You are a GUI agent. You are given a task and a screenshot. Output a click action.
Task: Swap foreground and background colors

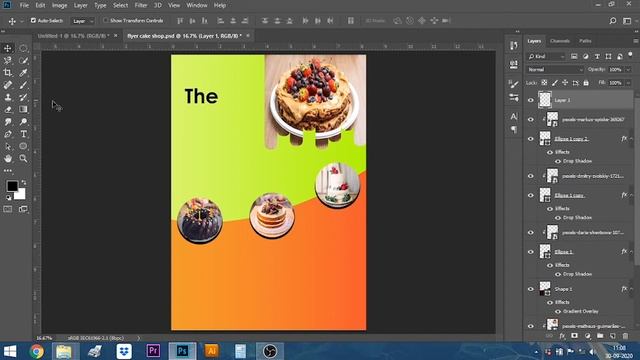24,182
